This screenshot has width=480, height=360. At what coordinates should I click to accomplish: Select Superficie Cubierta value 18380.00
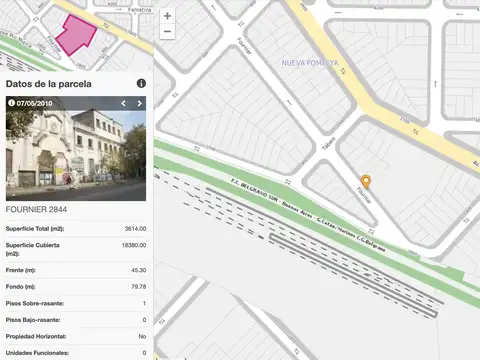(134, 245)
